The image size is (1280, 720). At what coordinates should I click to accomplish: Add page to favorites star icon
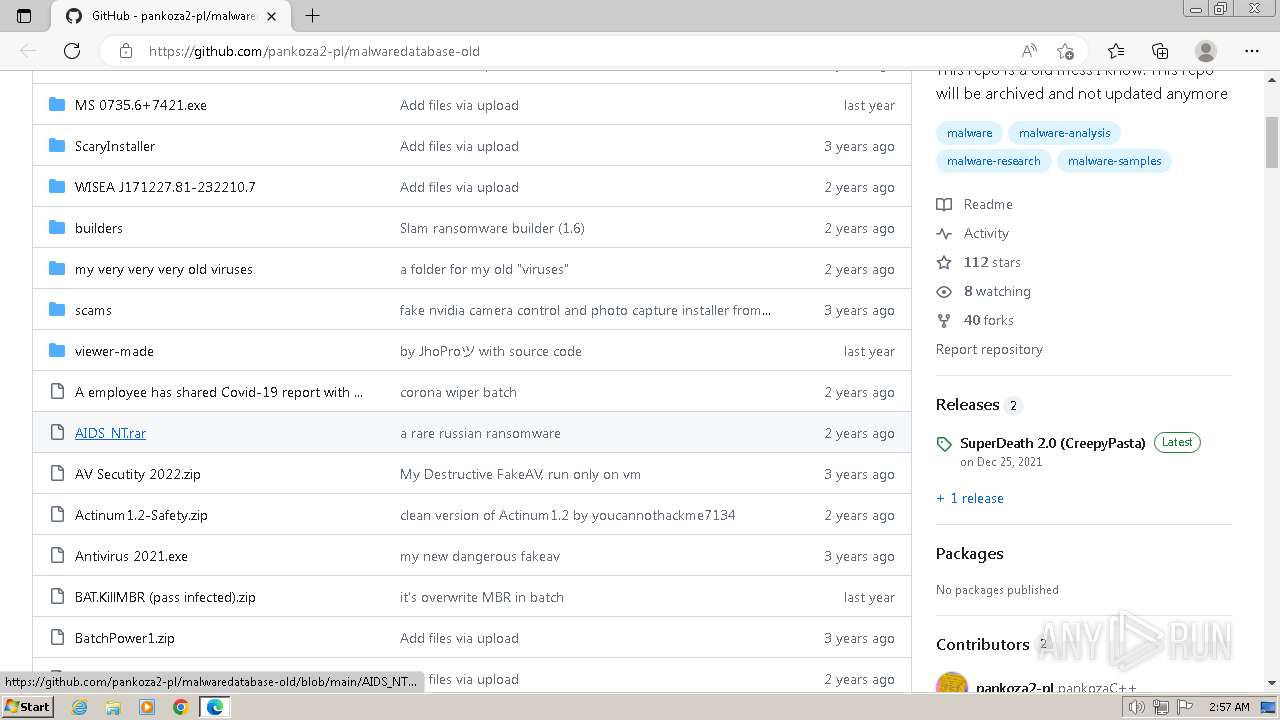(x=1065, y=51)
